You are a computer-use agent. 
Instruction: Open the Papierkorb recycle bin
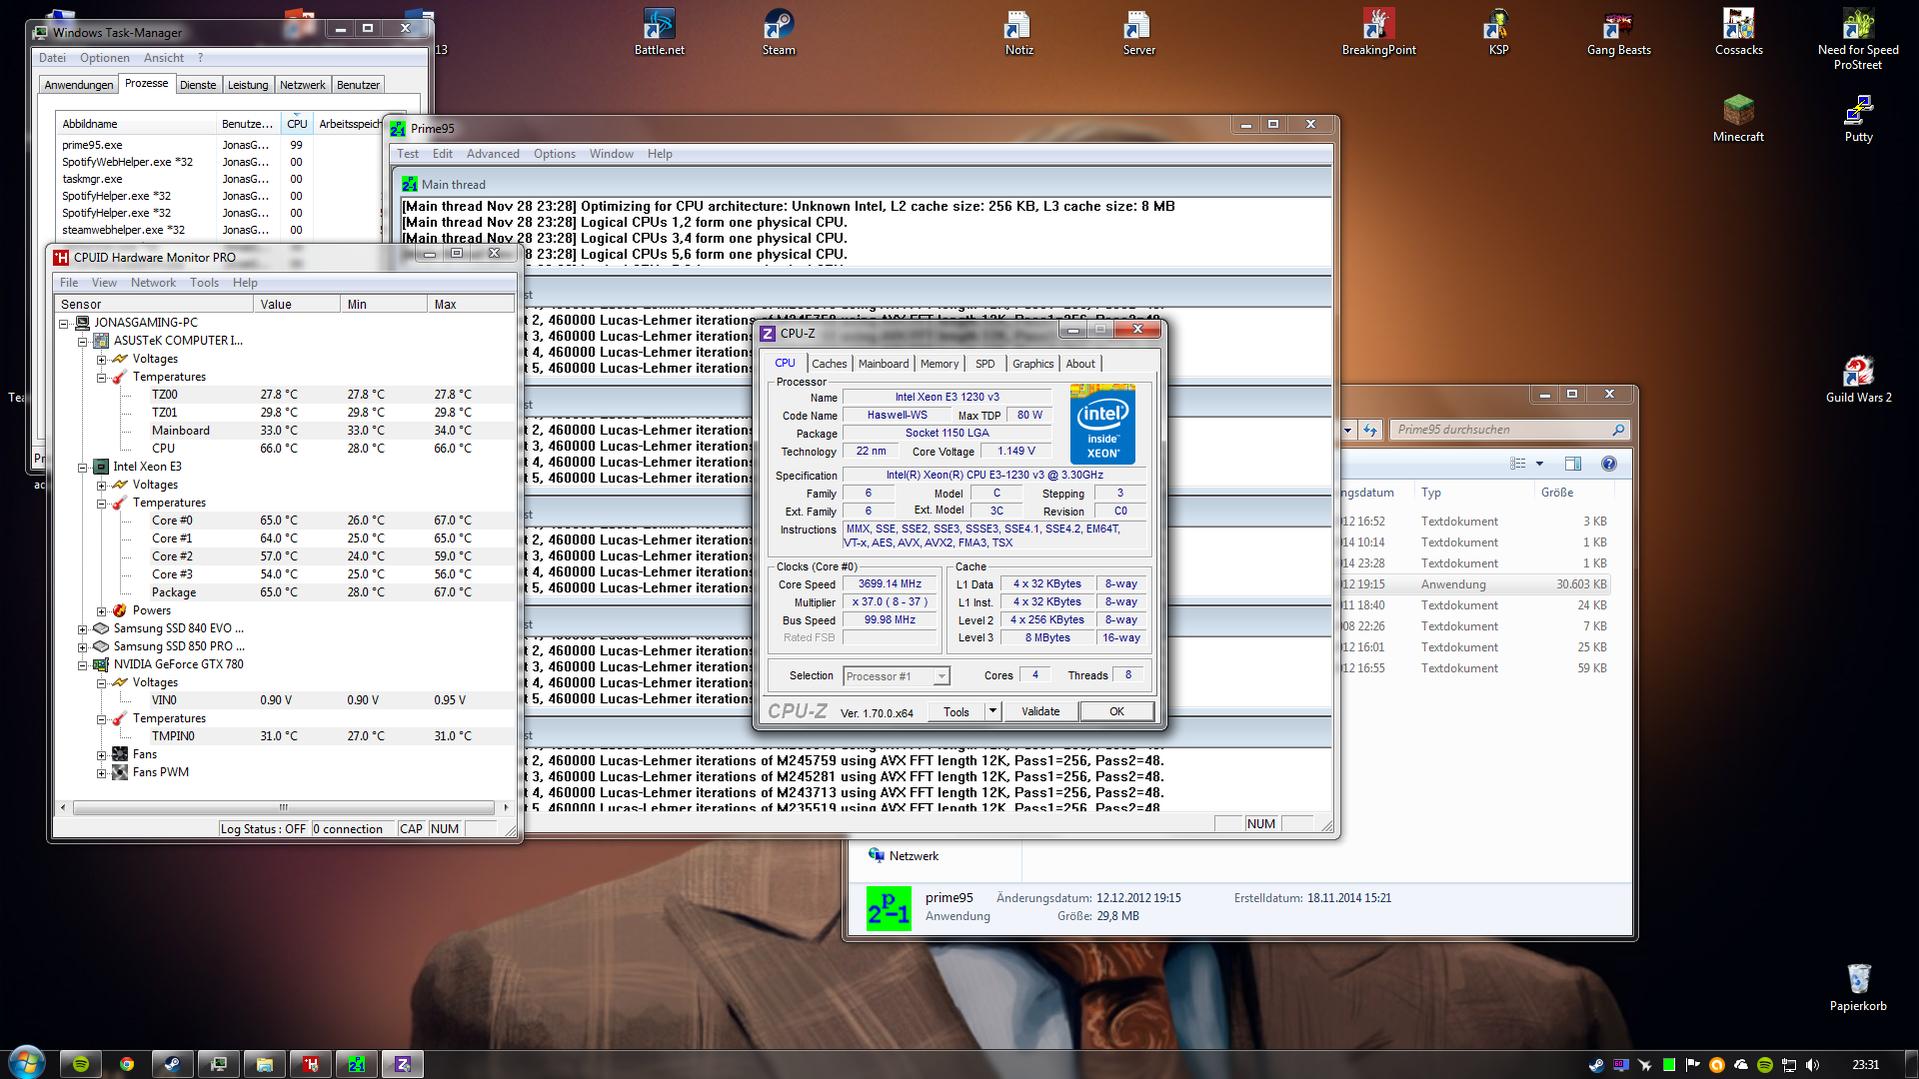[x=1858, y=980]
